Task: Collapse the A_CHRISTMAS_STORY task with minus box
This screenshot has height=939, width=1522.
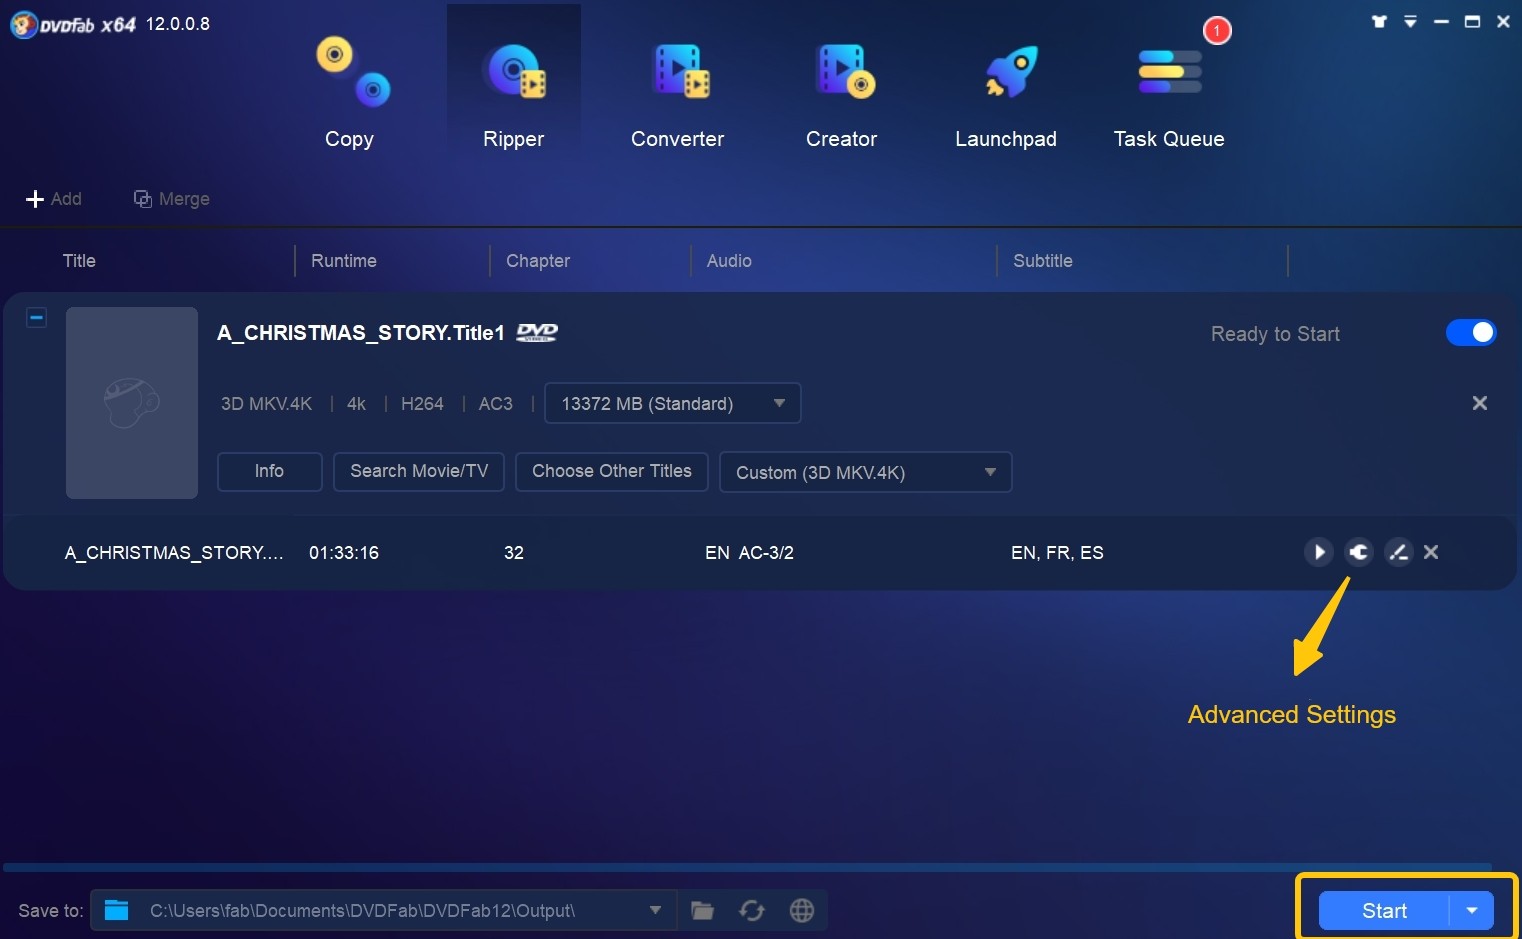Action: [x=36, y=318]
